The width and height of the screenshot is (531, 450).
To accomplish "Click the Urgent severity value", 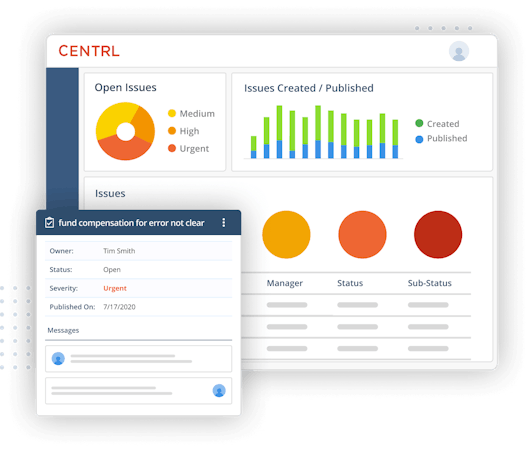I will point(115,288).
